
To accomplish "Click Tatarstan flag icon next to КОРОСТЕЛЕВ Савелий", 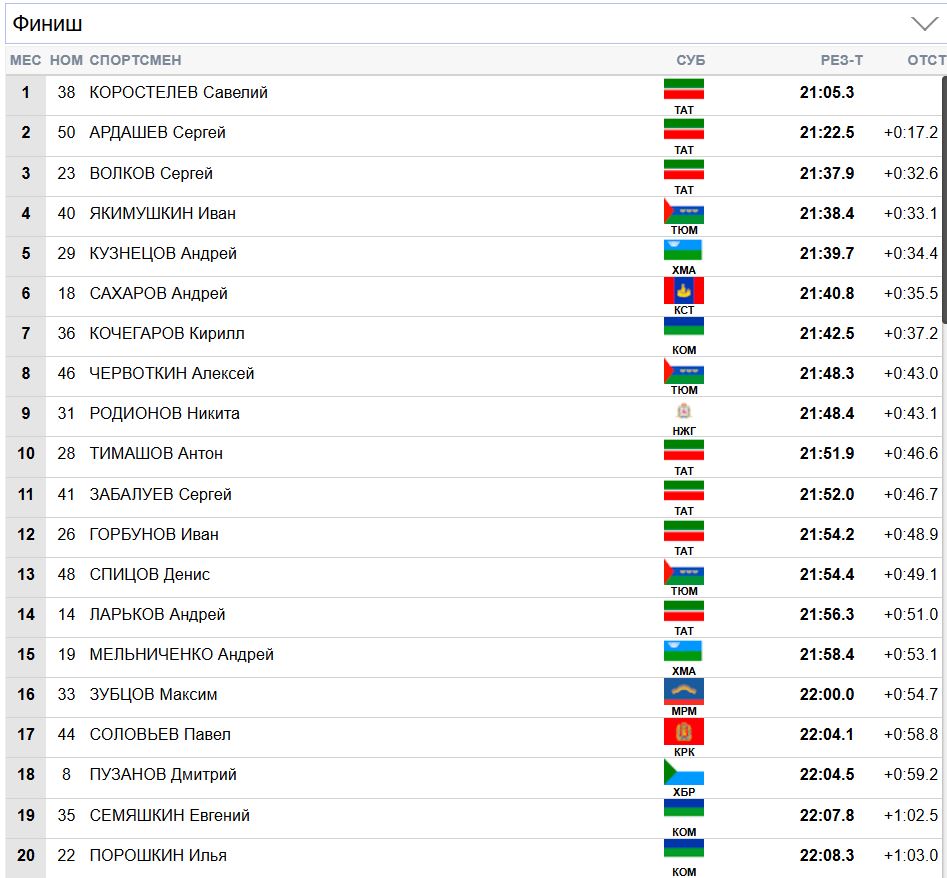I will 684,89.
